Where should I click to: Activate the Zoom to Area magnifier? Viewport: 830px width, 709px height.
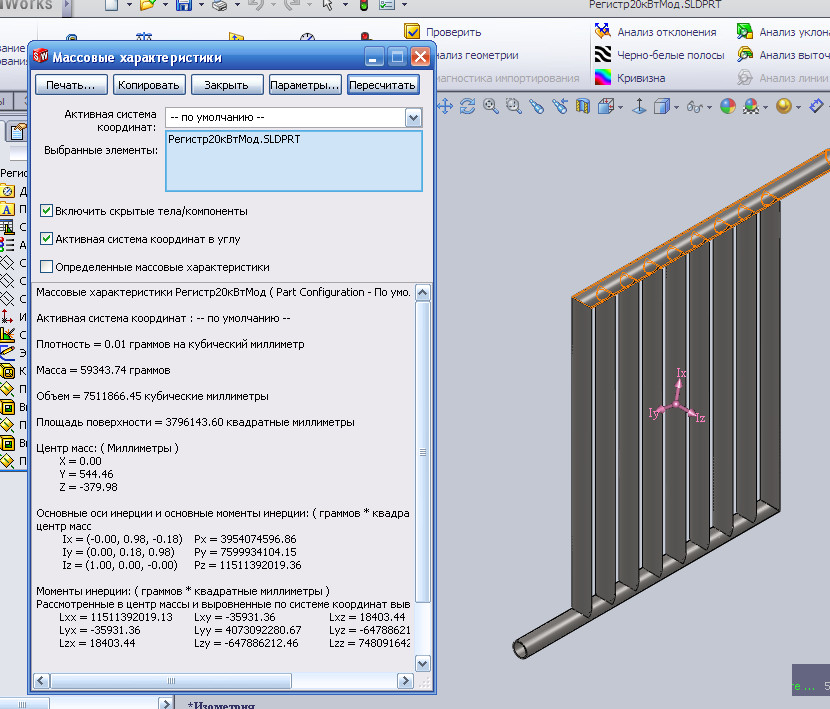[x=511, y=106]
